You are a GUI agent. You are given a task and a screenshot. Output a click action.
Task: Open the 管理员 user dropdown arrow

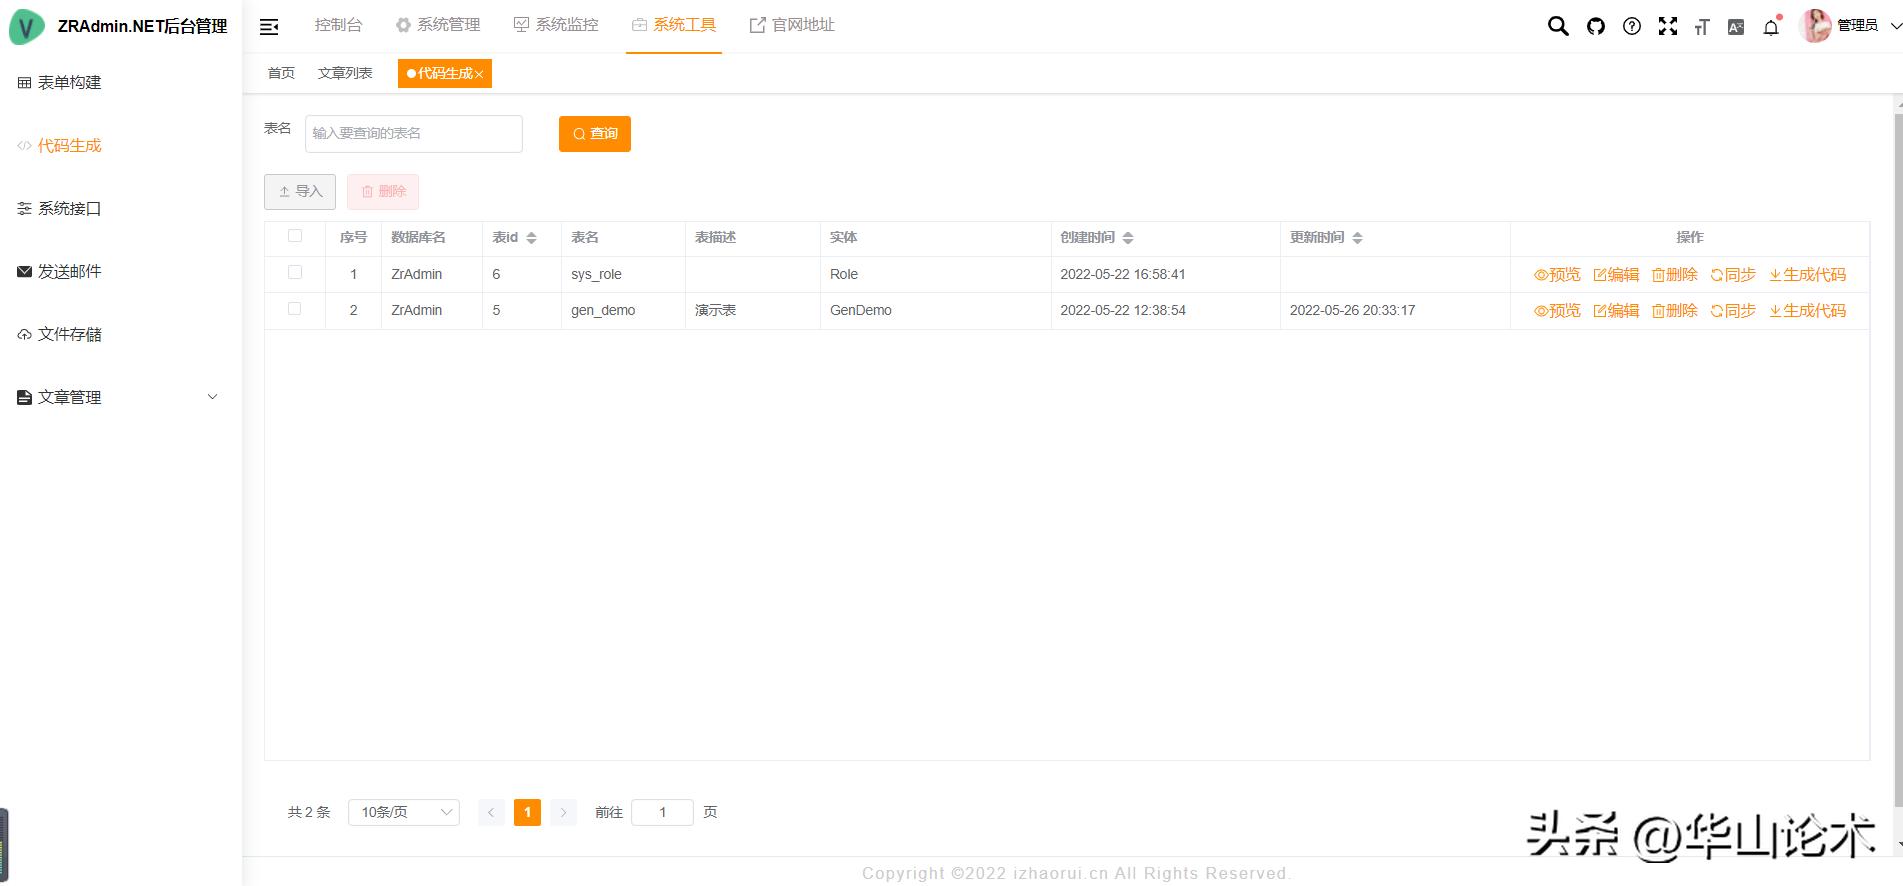(1894, 26)
